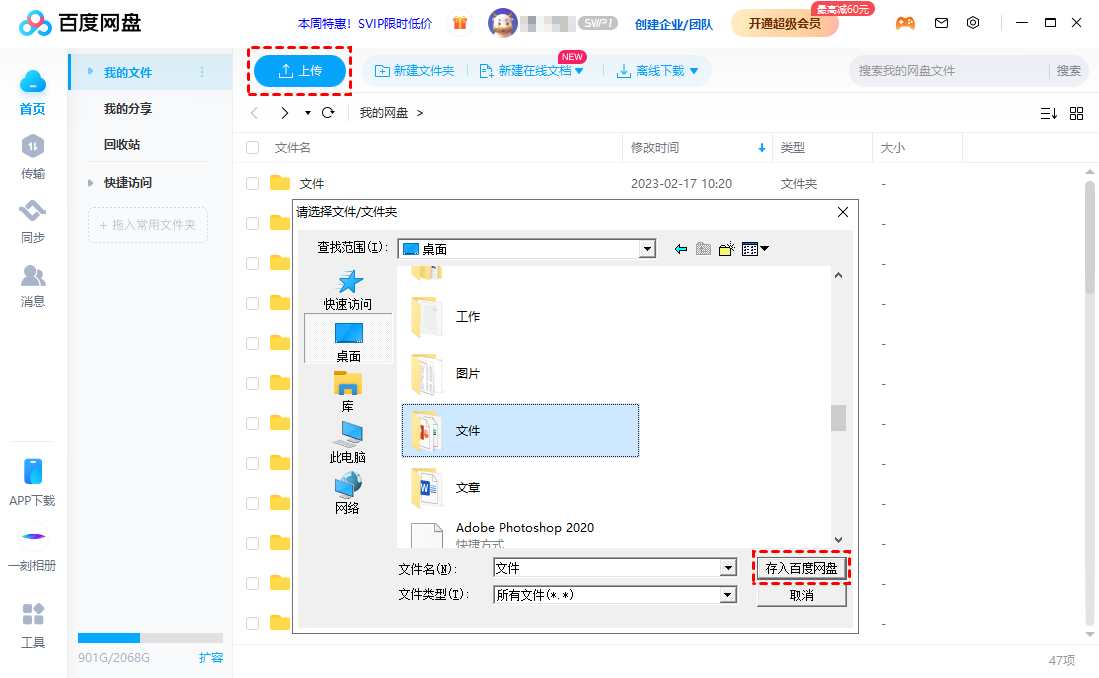Click the main file list scrollbar

click(1090, 237)
